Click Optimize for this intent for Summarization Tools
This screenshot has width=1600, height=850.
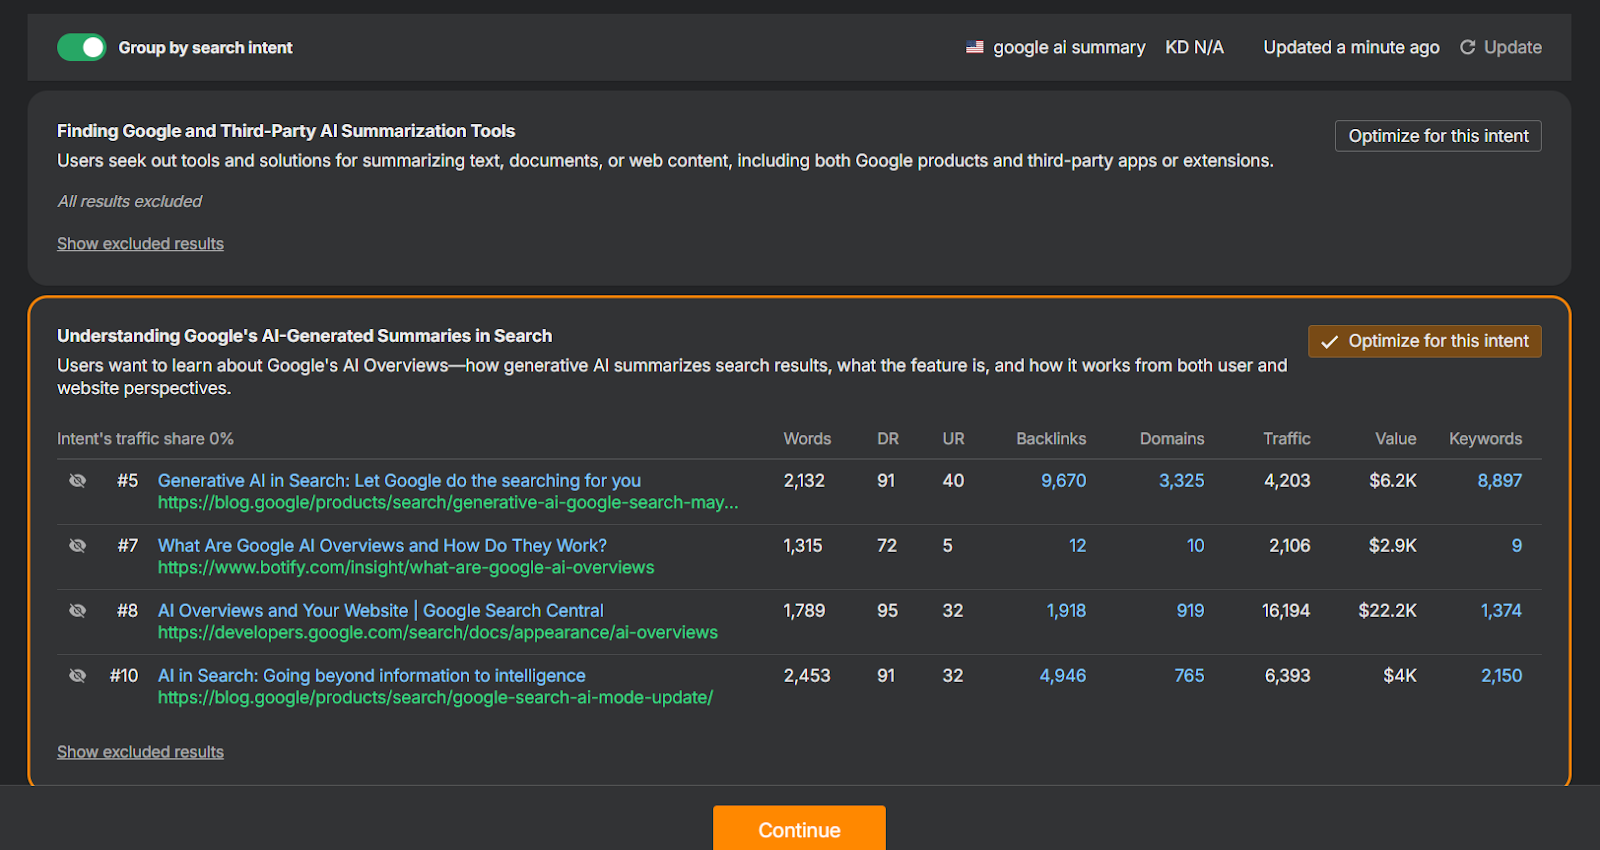pos(1438,136)
